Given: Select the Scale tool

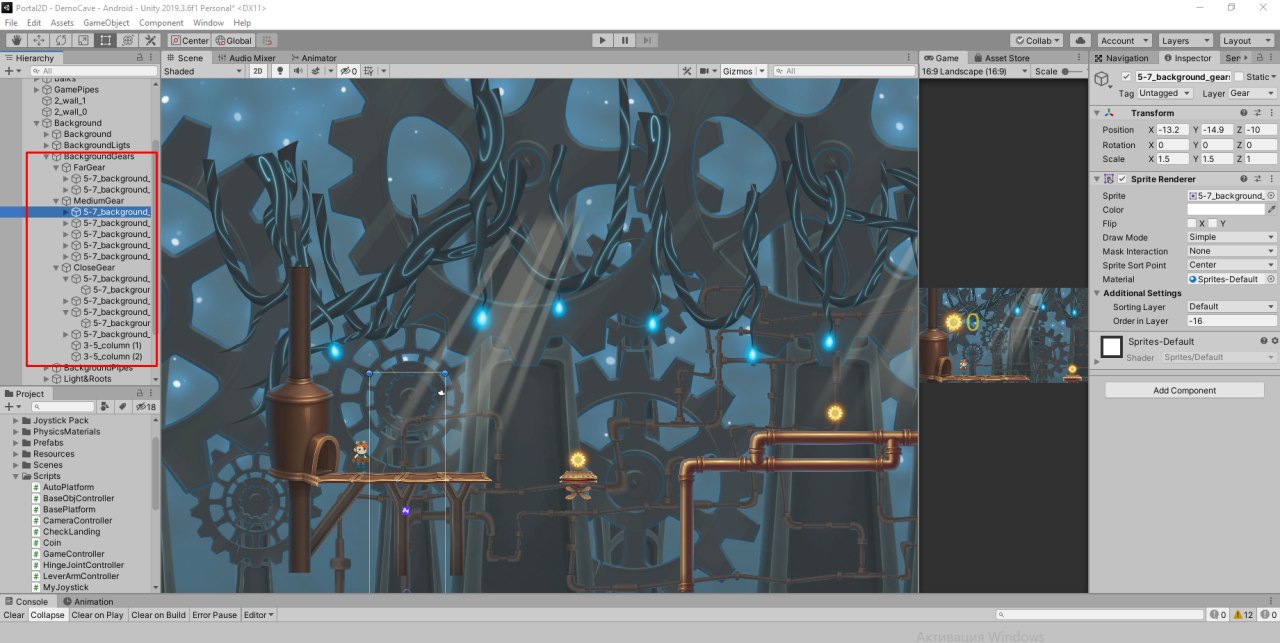Looking at the screenshot, I should [x=83, y=41].
